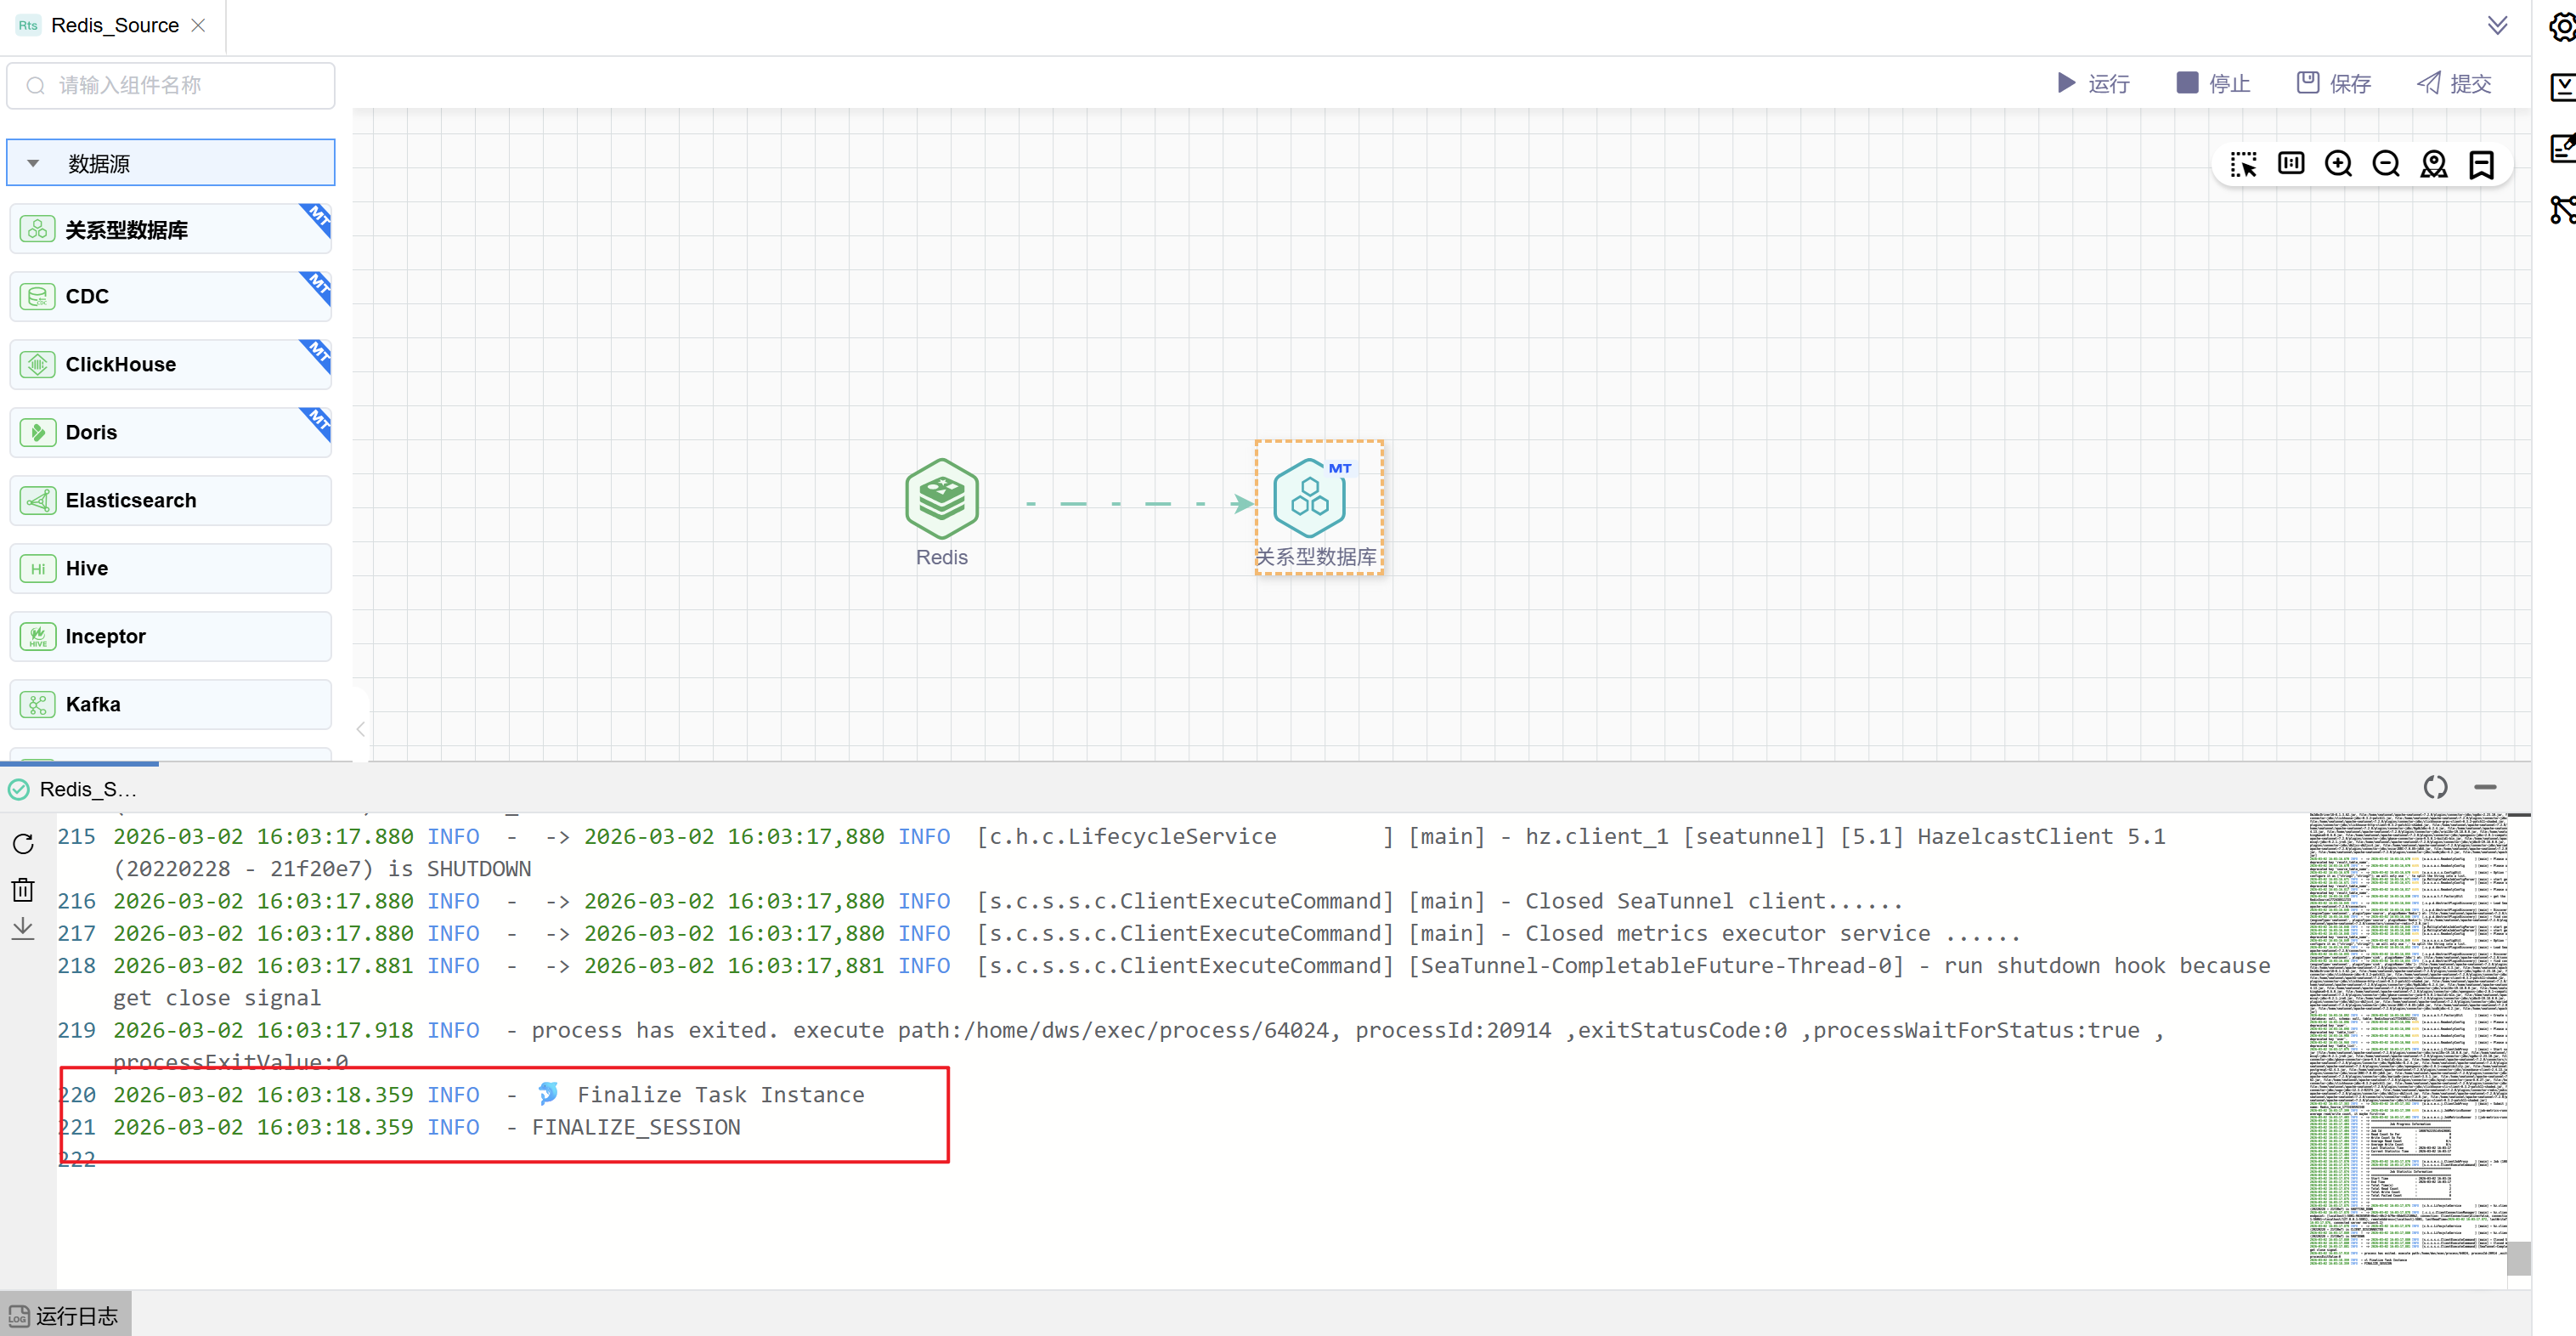
Task: Click the locate-to-center canvas icon
Action: click(x=2433, y=164)
